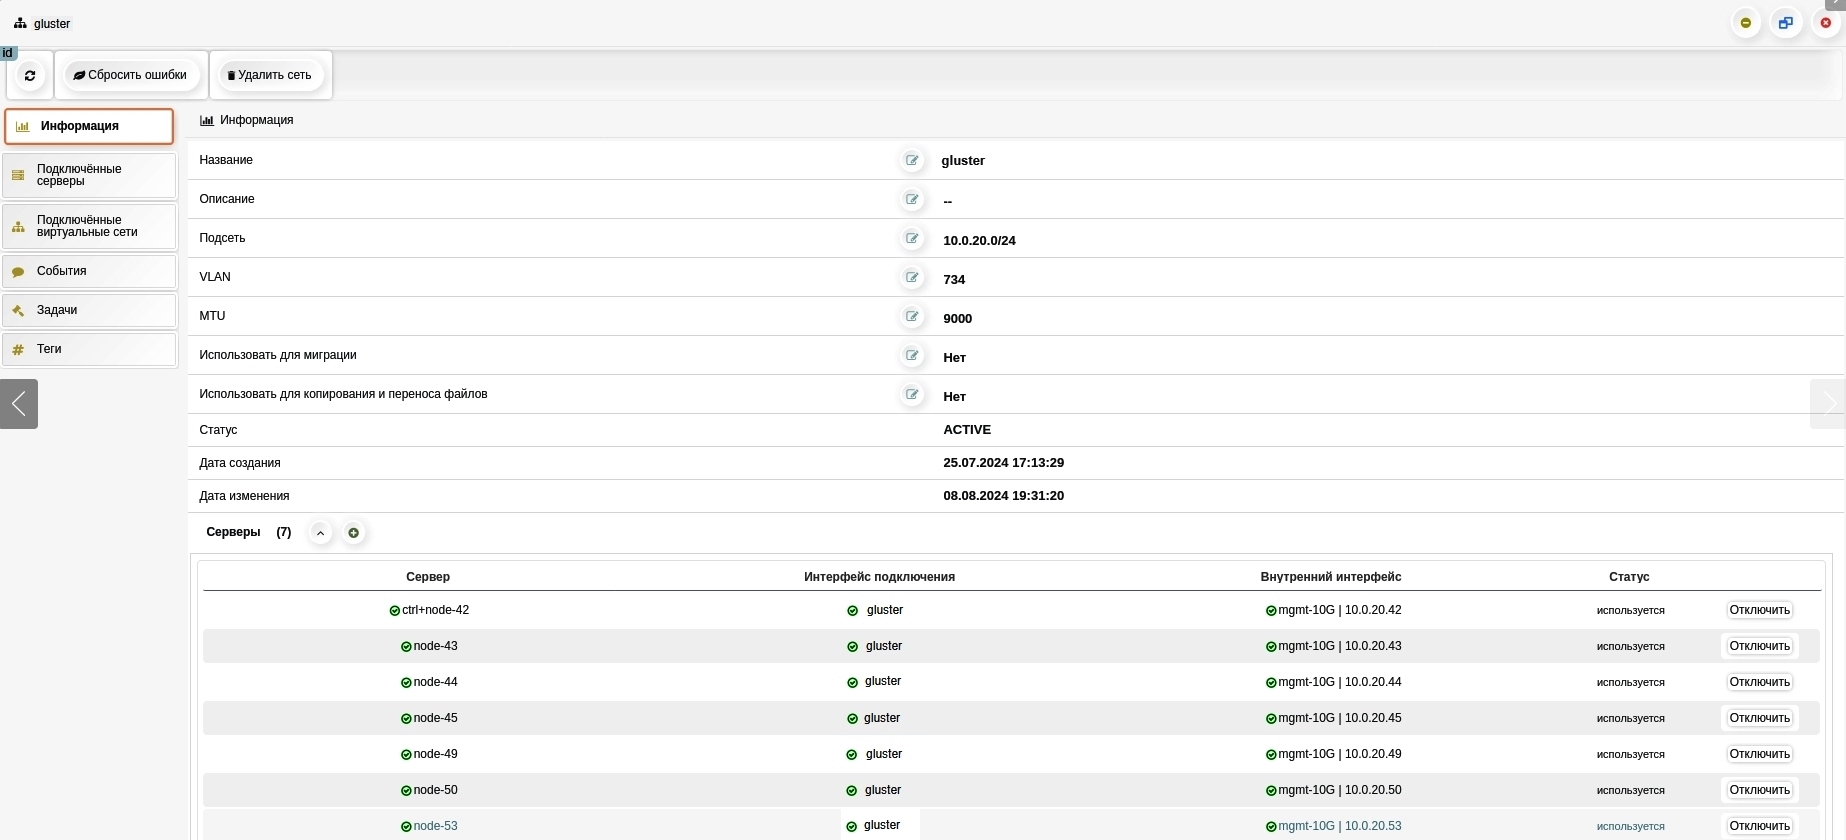The image size is (1846, 840).
Task: Click mgmt-10G | 10.0.20.45 interface
Action: pyautogui.click(x=1339, y=718)
